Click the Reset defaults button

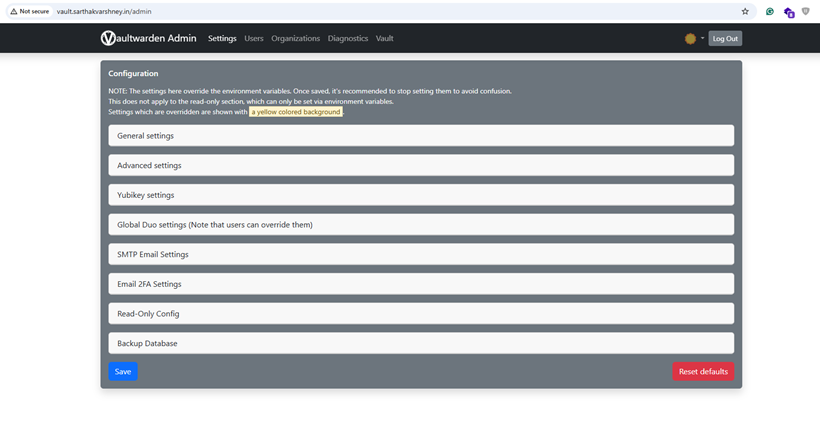click(x=703, y=371)
